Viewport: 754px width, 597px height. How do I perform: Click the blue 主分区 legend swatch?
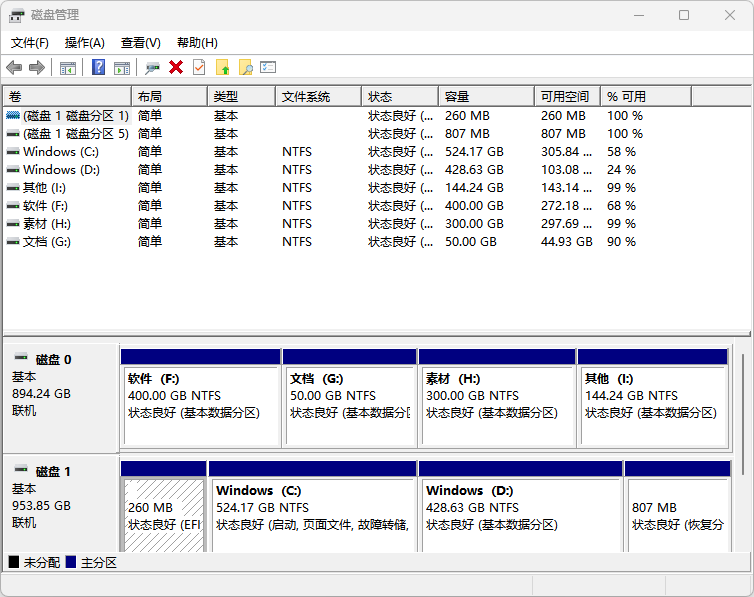point(71,562)
